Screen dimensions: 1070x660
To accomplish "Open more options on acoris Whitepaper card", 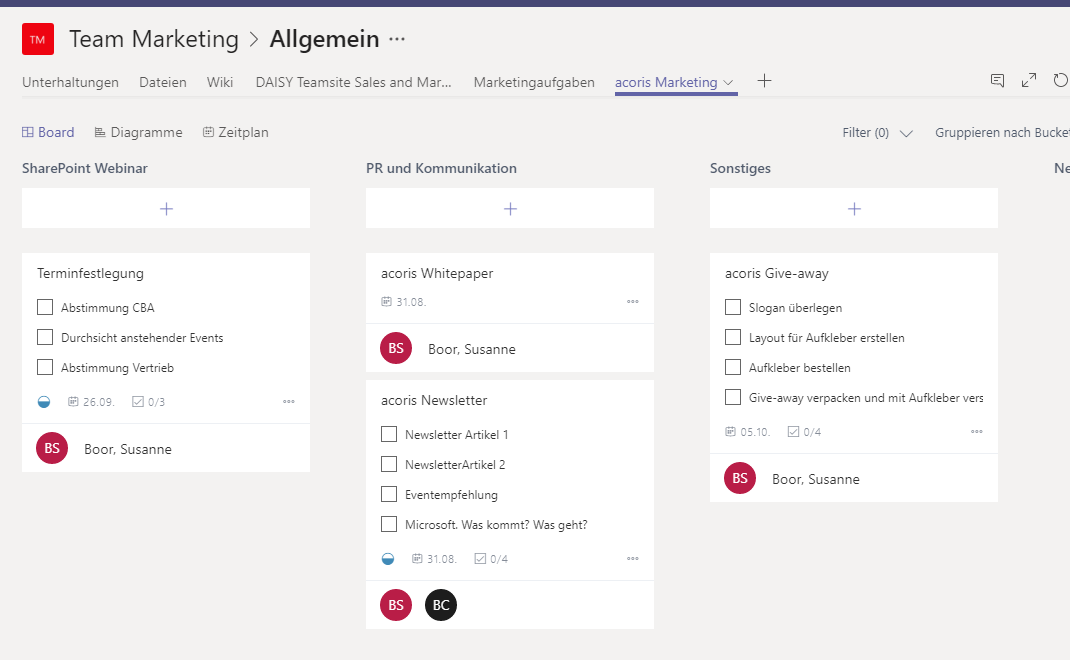I will 633,302.
